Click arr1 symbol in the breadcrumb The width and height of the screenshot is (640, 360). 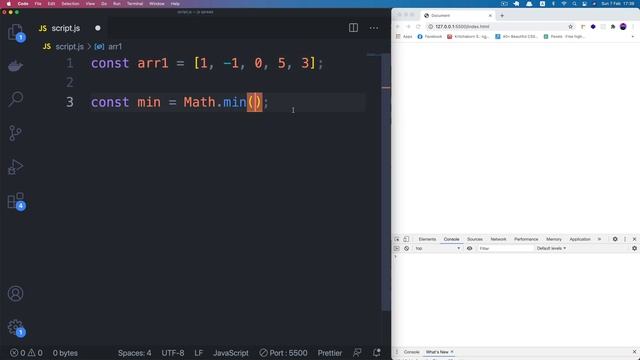(114, 47)
